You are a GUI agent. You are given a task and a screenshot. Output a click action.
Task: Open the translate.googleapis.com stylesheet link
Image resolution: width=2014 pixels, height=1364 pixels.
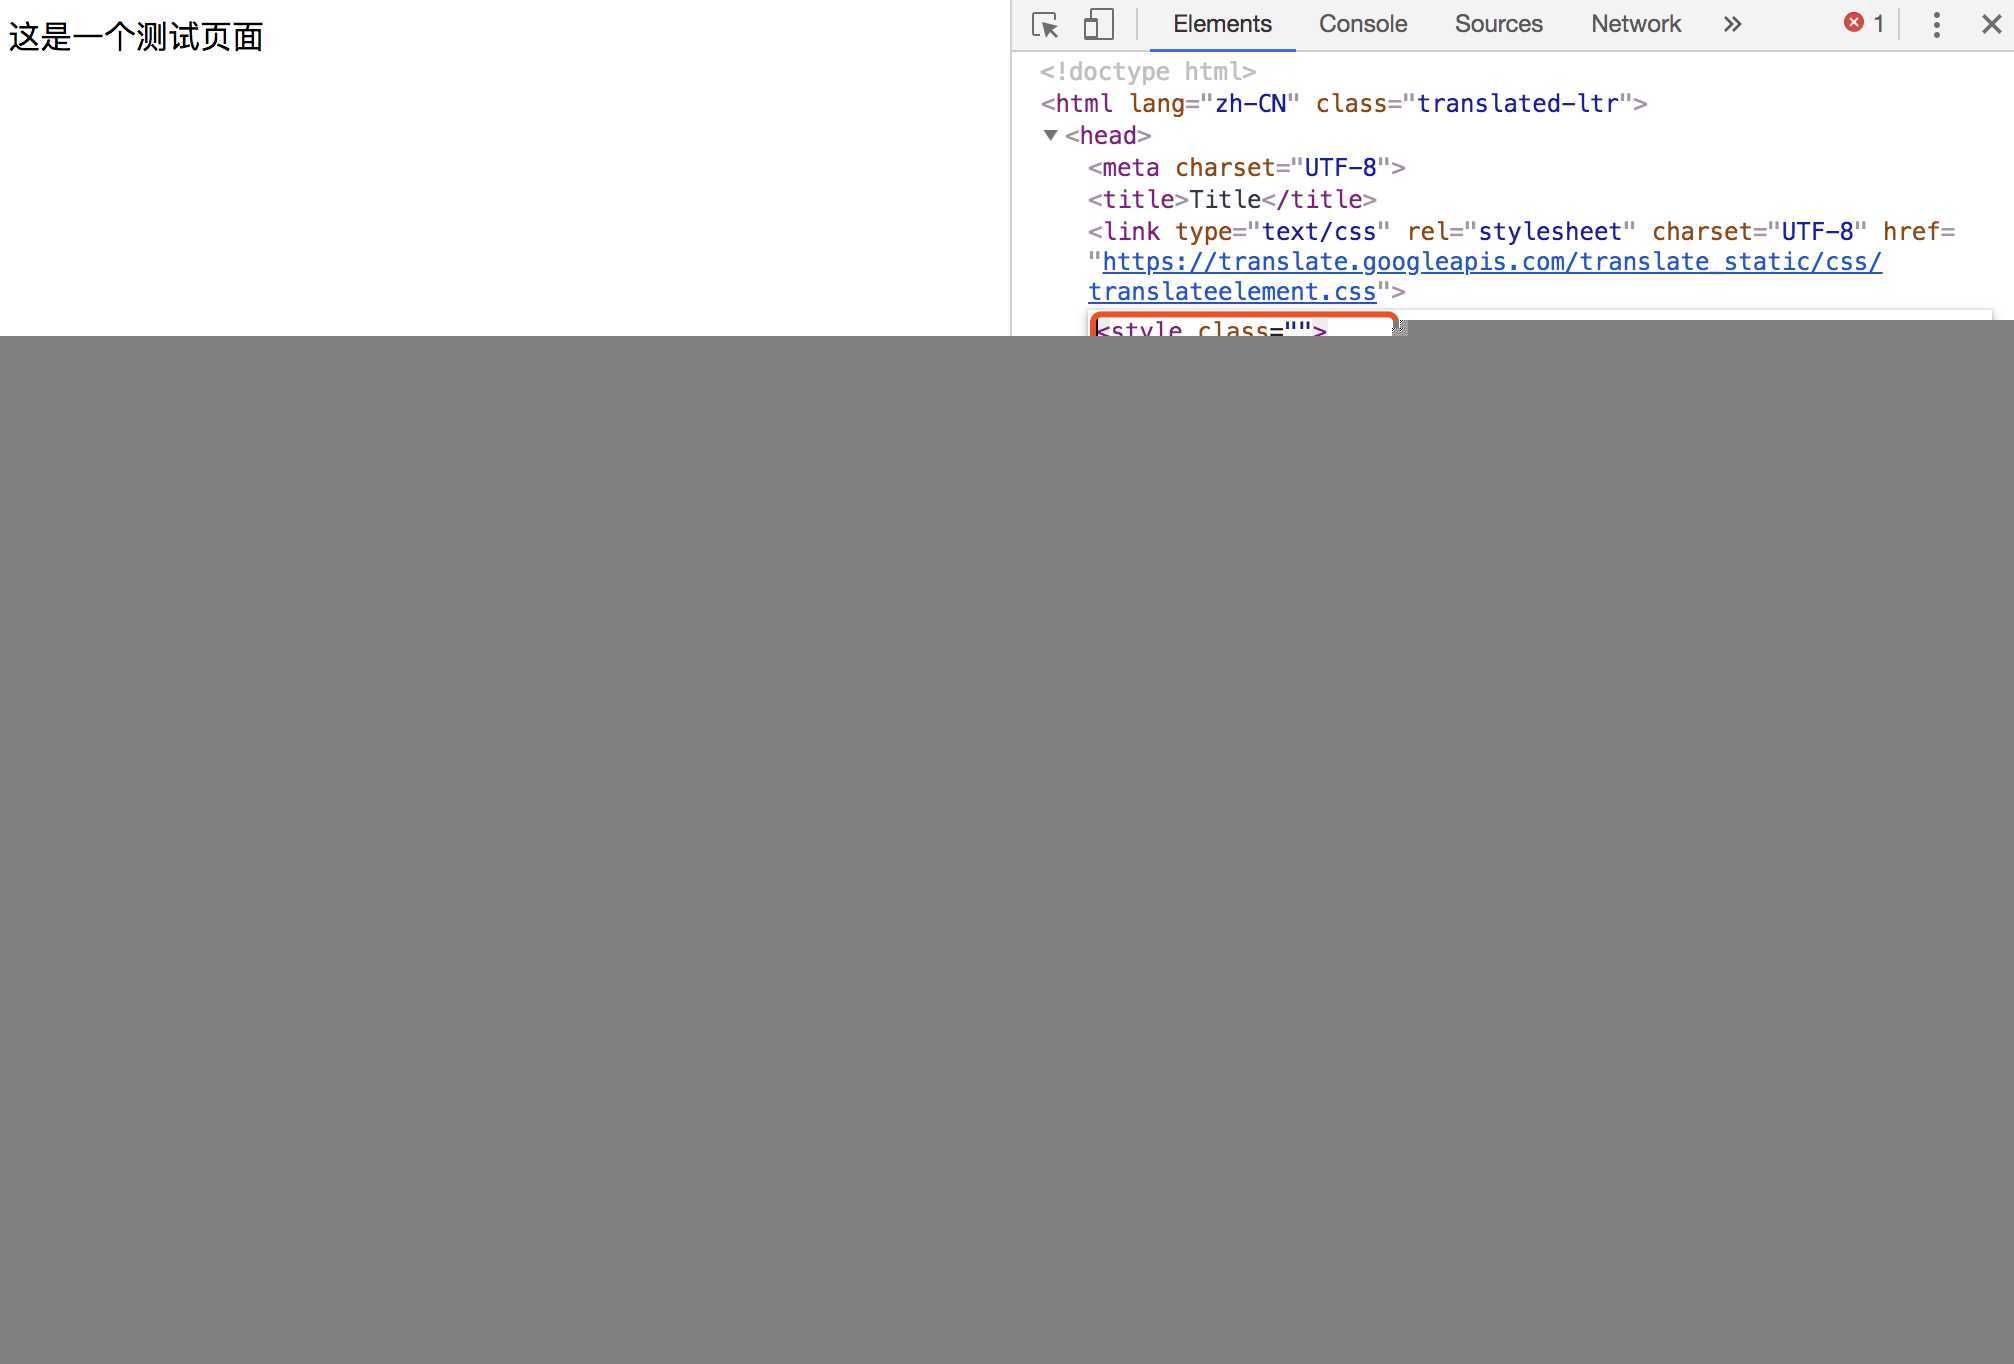pos(1485,277)
